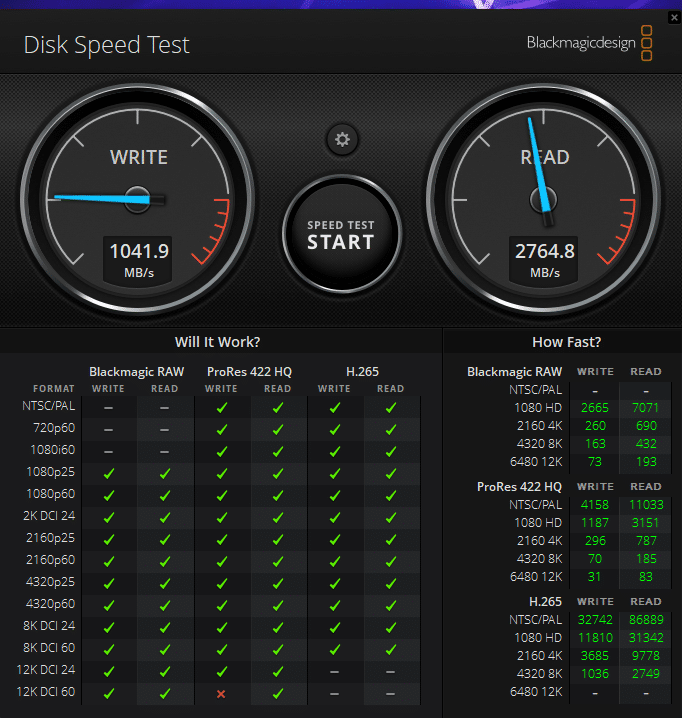This screenshot has width=682, height=718.
Task: Open settings with the gear icon
Action: point(342,139)
